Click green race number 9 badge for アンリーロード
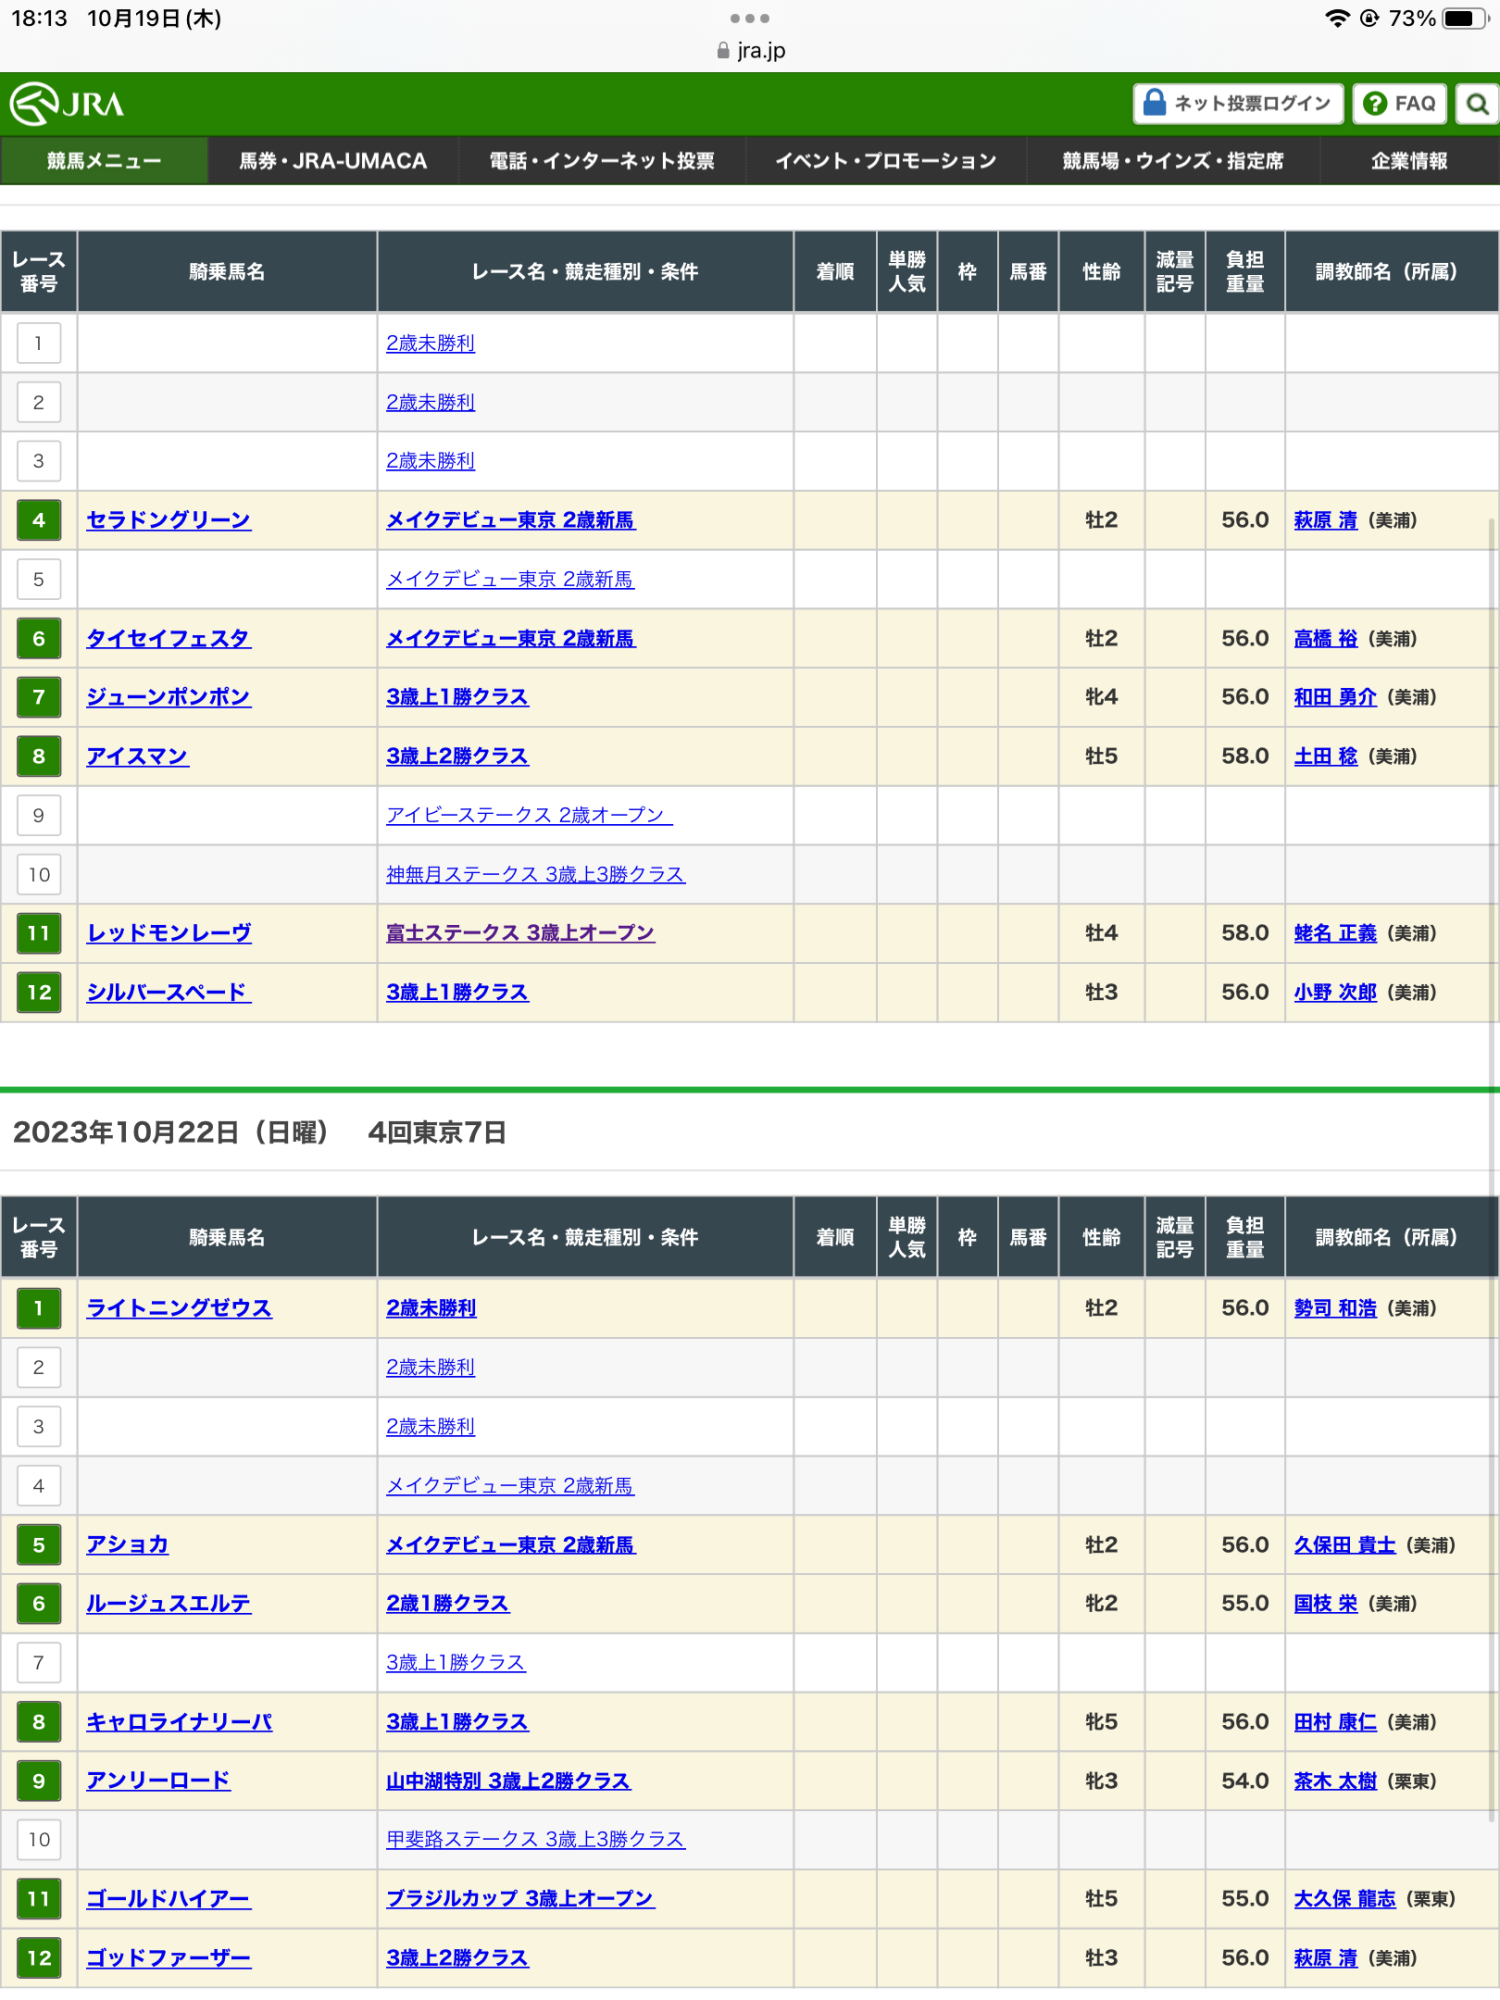Screen dimensions: 1500x2000 point(39,1781)
